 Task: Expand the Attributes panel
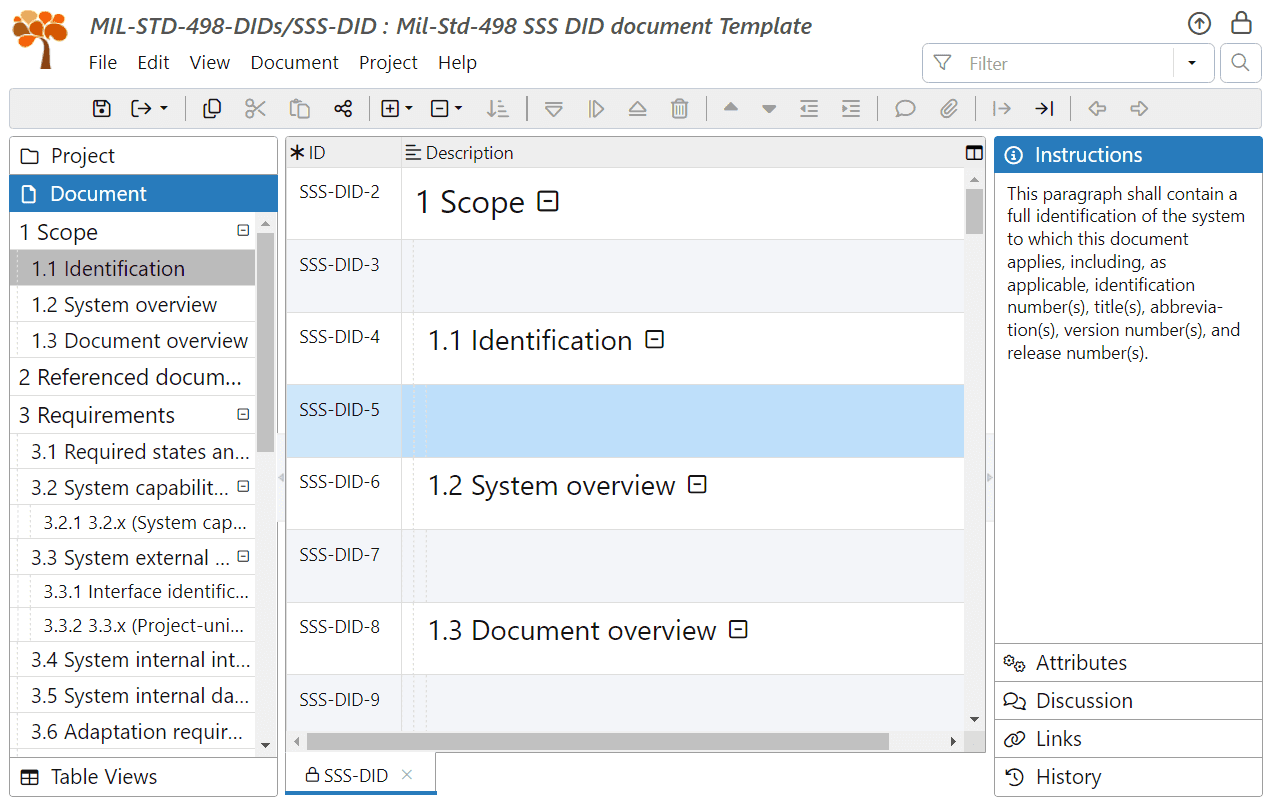[x=1128, y=663]
